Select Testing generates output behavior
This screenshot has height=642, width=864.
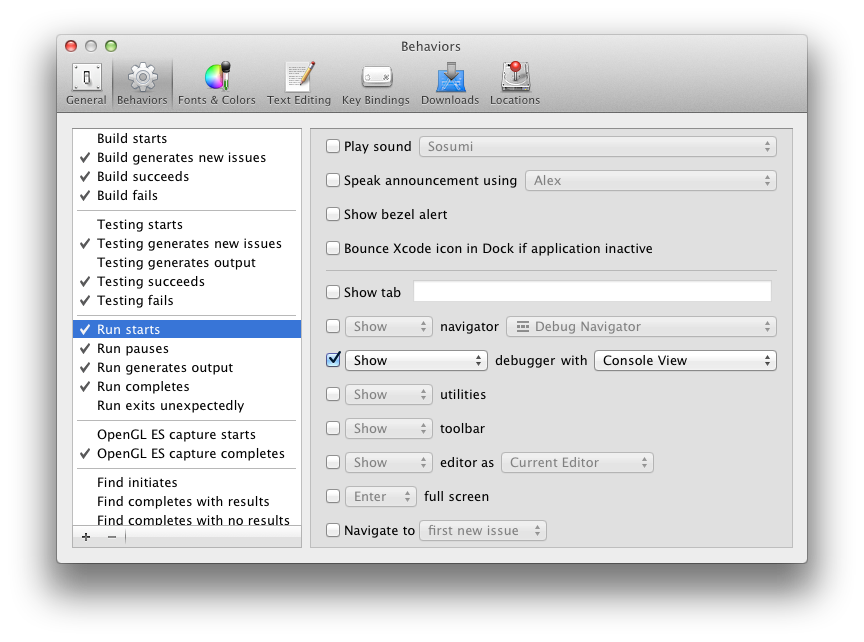187,263
